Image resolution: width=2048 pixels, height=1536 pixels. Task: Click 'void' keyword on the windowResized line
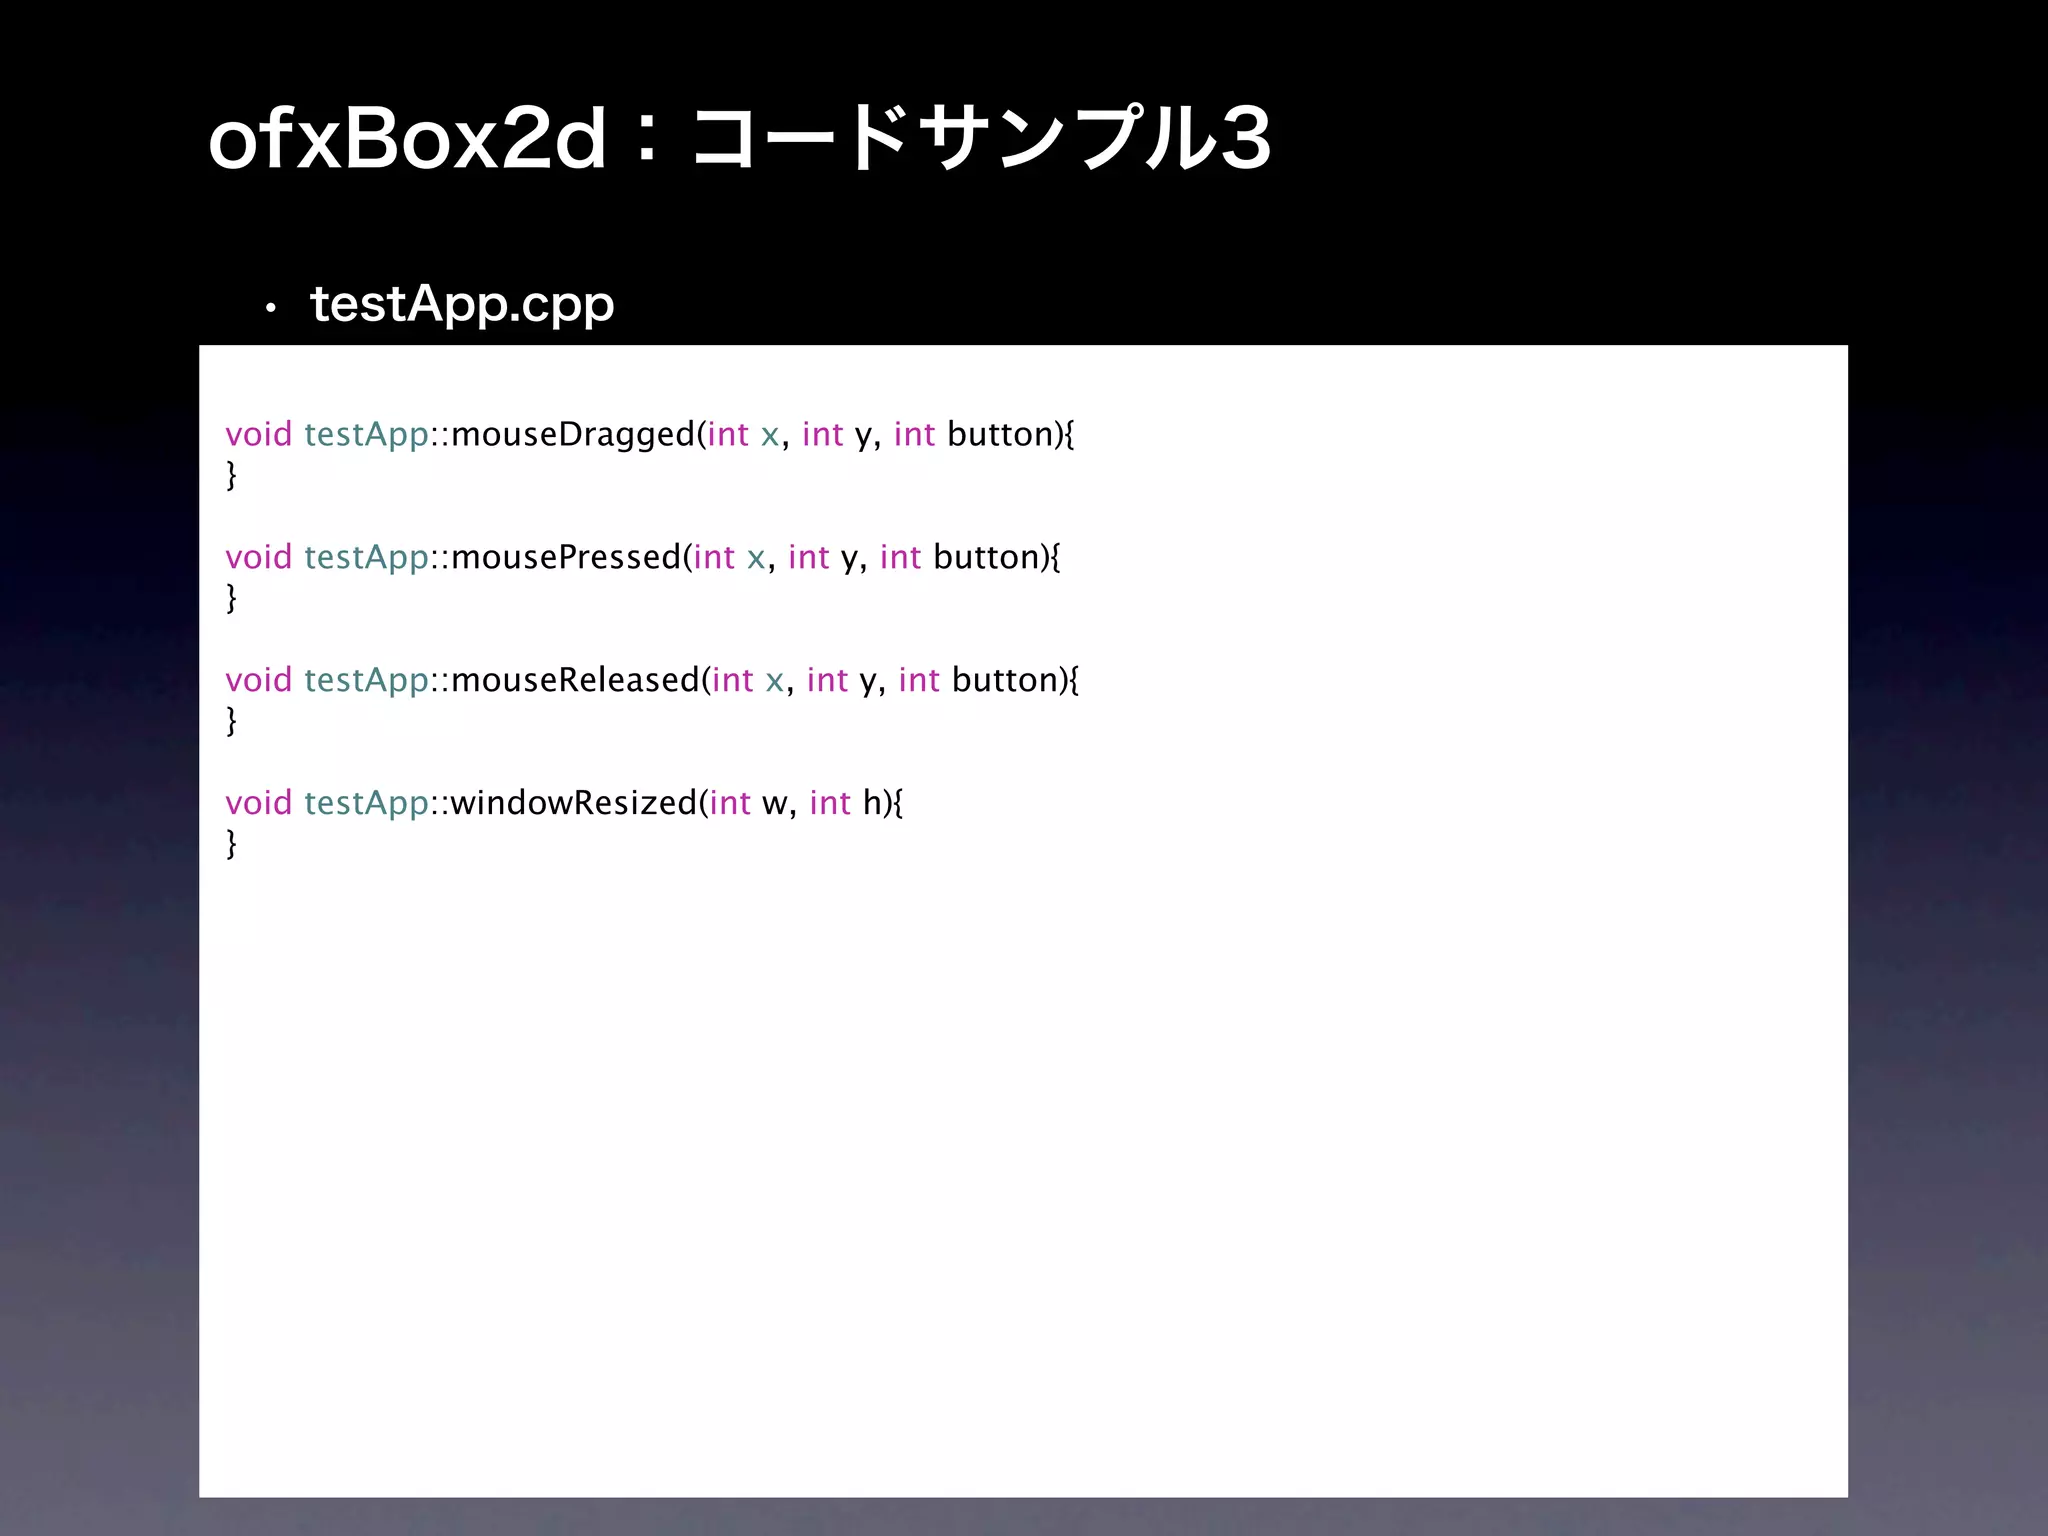(259, 803)
